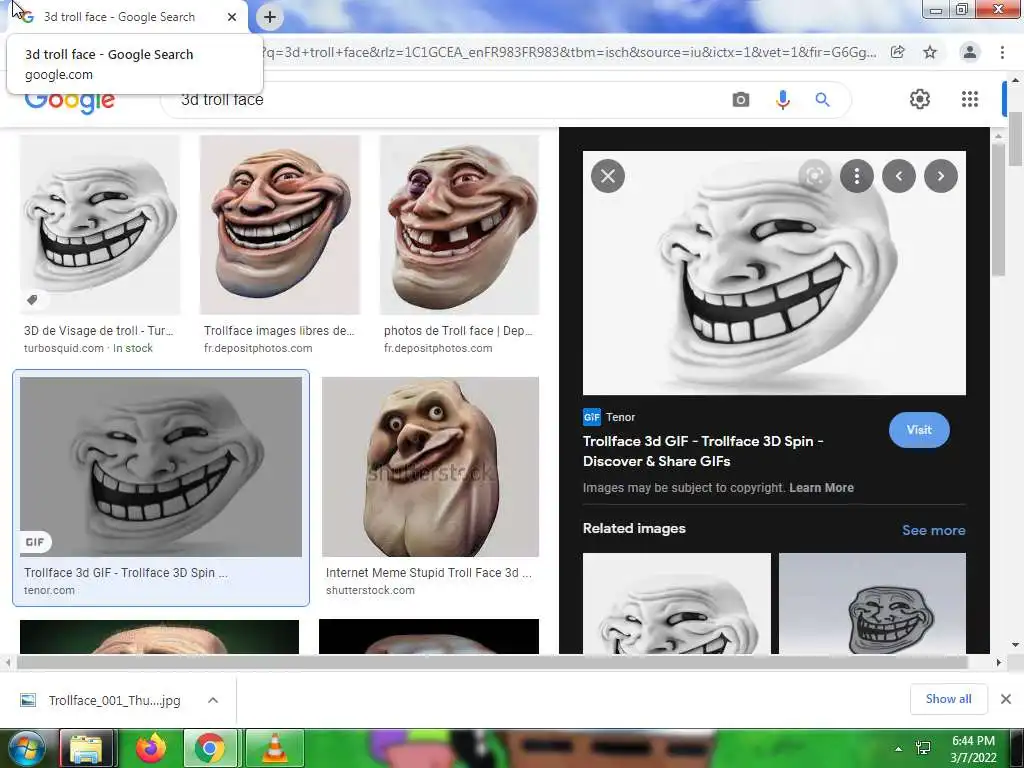Open the Learn More copyright link
The width and height of the screenshot is (1024, 768).
(x=821, y=488)
